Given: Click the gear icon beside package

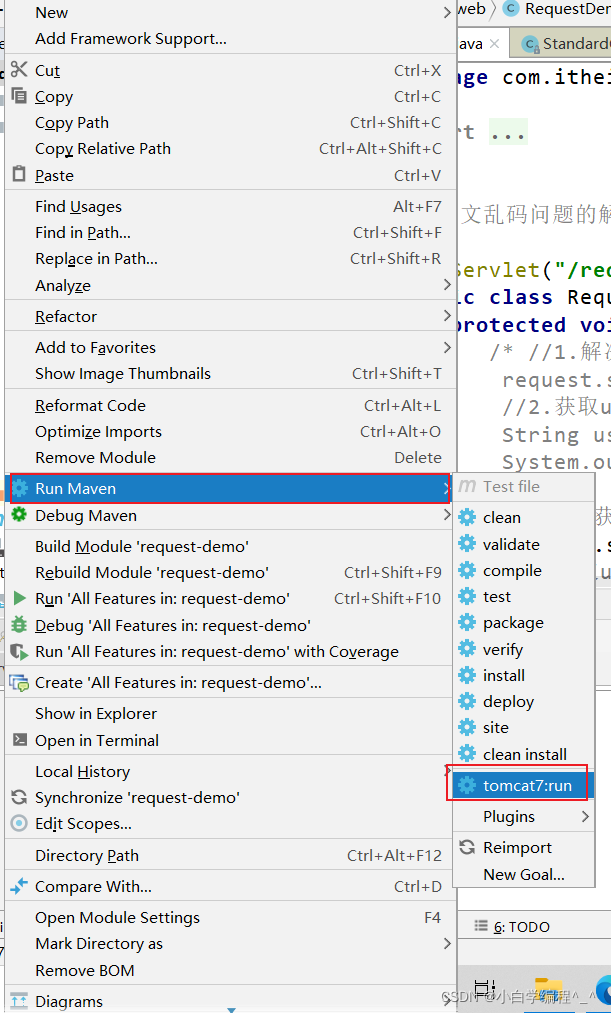Looking at the screenshot, I should [x=467, y=622].
